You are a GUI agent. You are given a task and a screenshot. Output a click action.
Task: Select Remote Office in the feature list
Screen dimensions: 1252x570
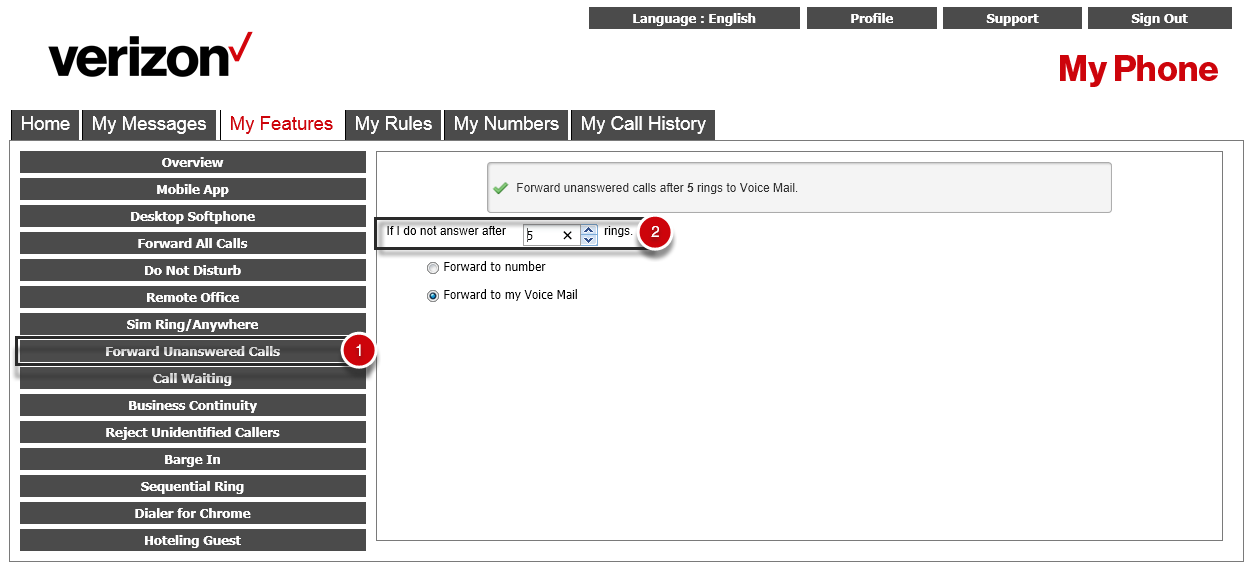(193, 297)
